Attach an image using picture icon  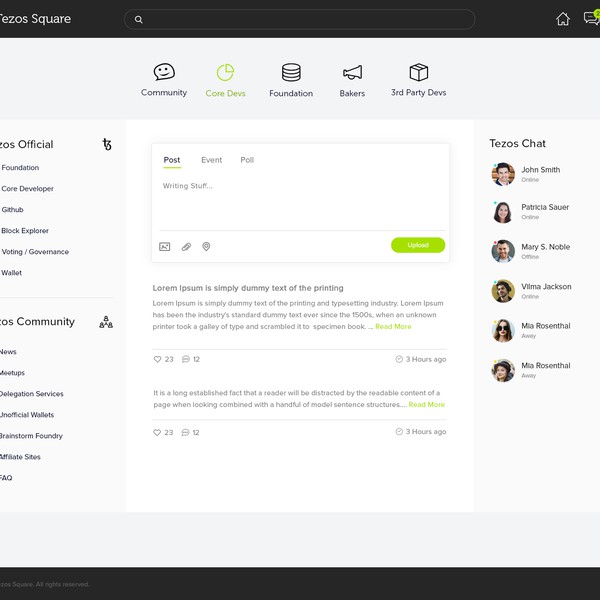pos(165,246)
